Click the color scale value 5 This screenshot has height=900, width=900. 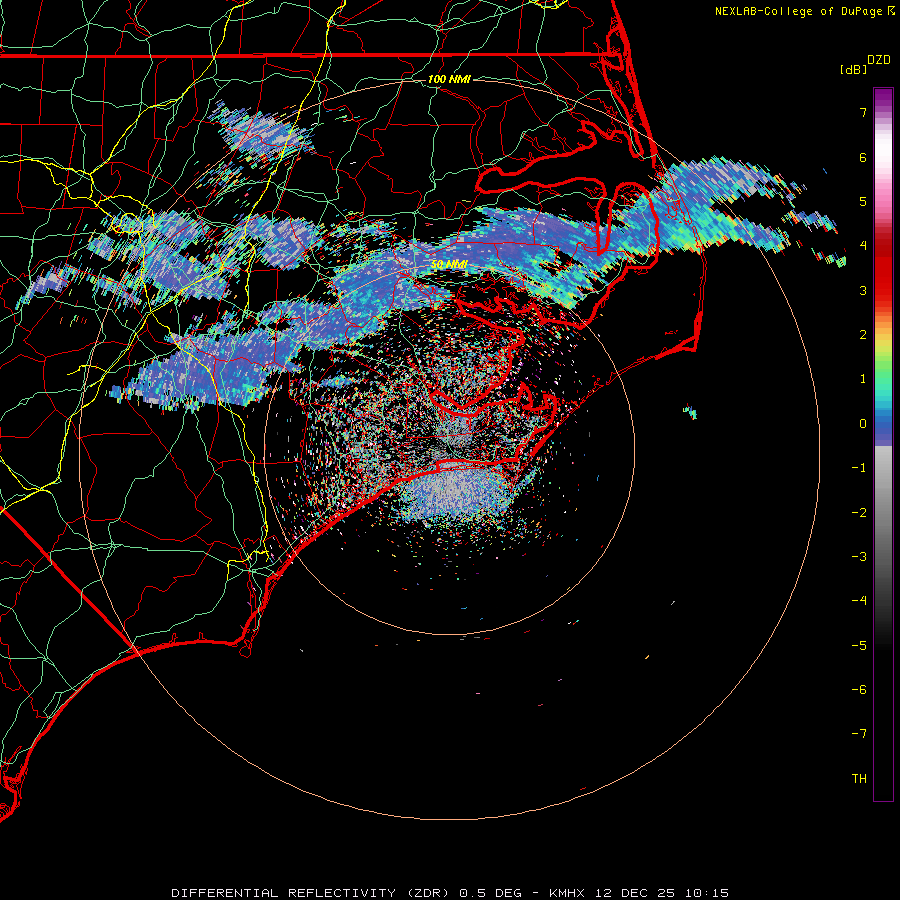pyautogui.click(x=863, y=201)
